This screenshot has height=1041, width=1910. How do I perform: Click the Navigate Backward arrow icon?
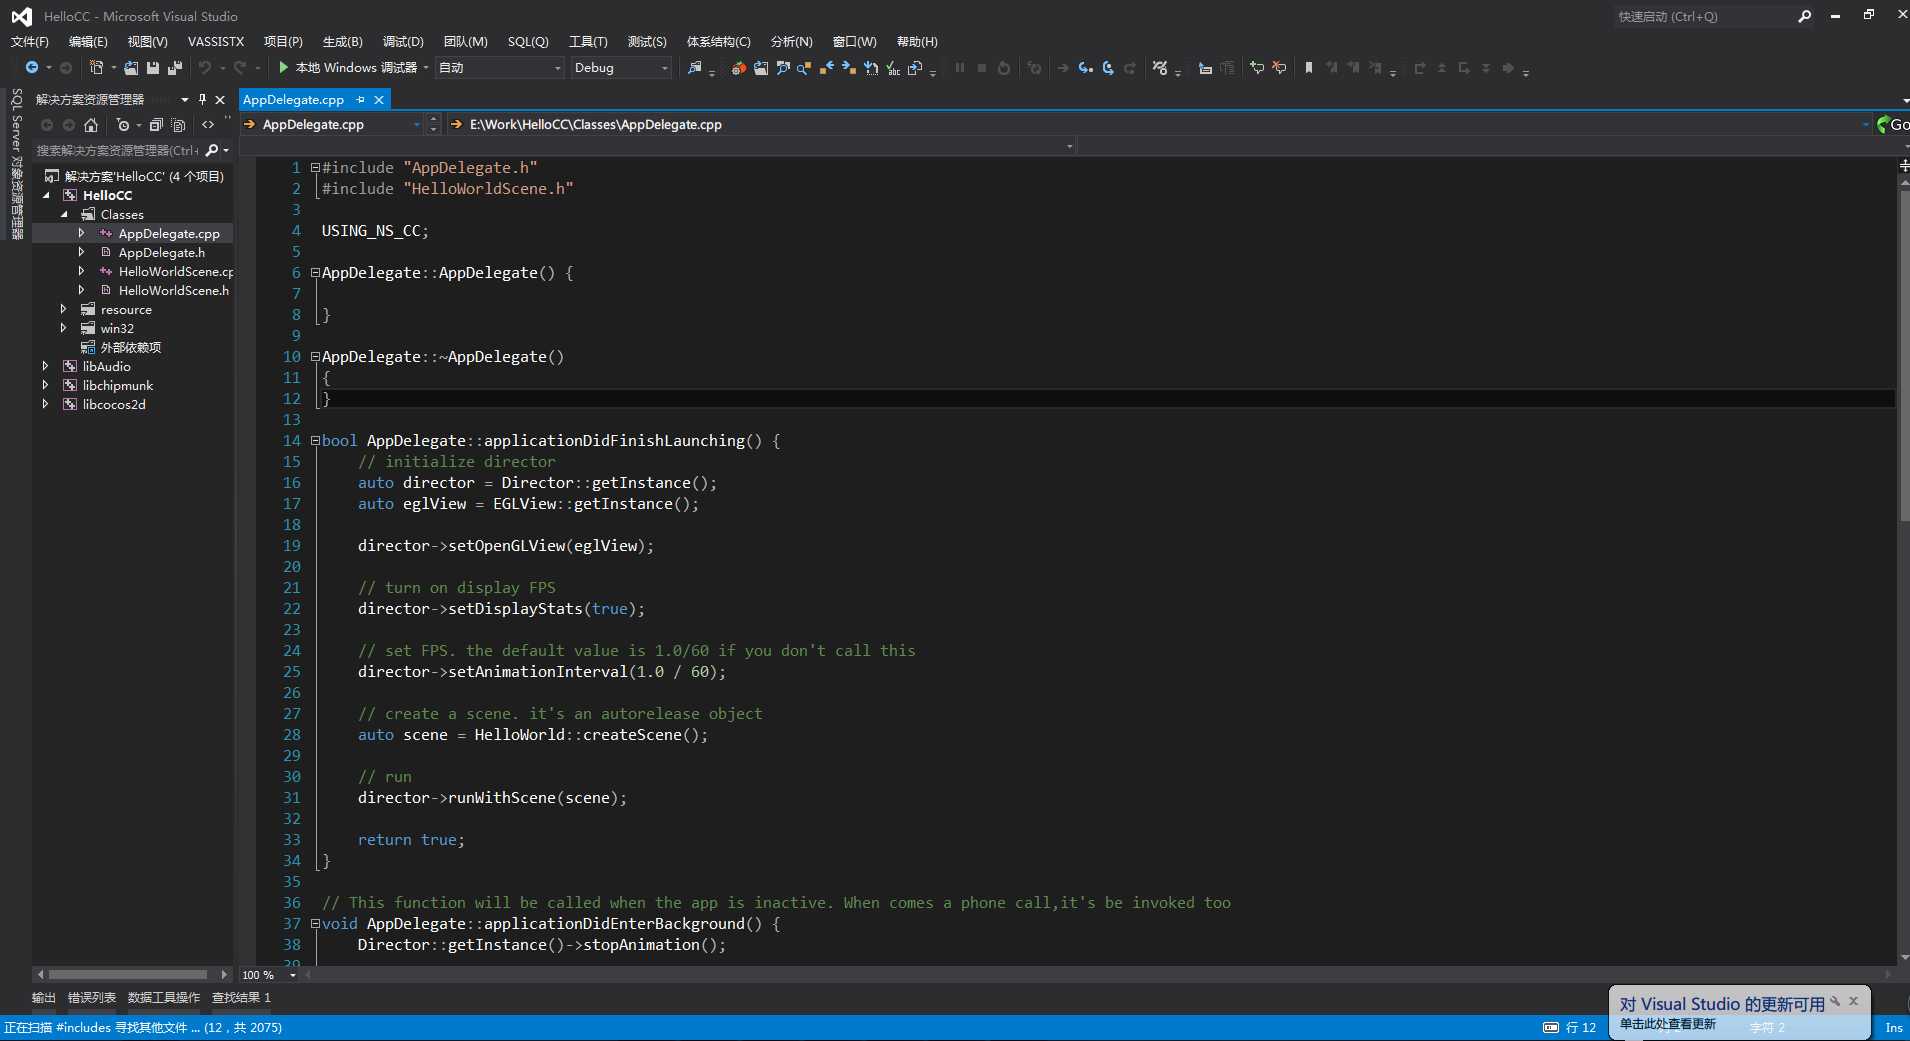(32, 68)
